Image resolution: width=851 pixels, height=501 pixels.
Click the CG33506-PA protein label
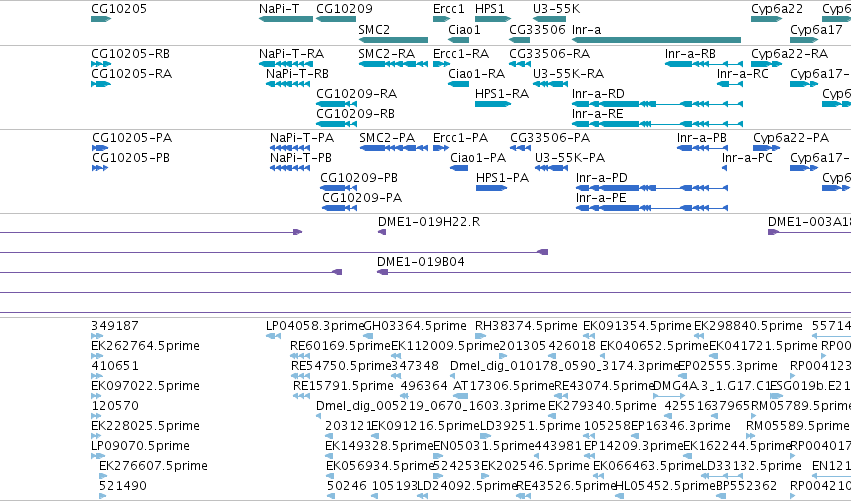(x=550, y=138)
